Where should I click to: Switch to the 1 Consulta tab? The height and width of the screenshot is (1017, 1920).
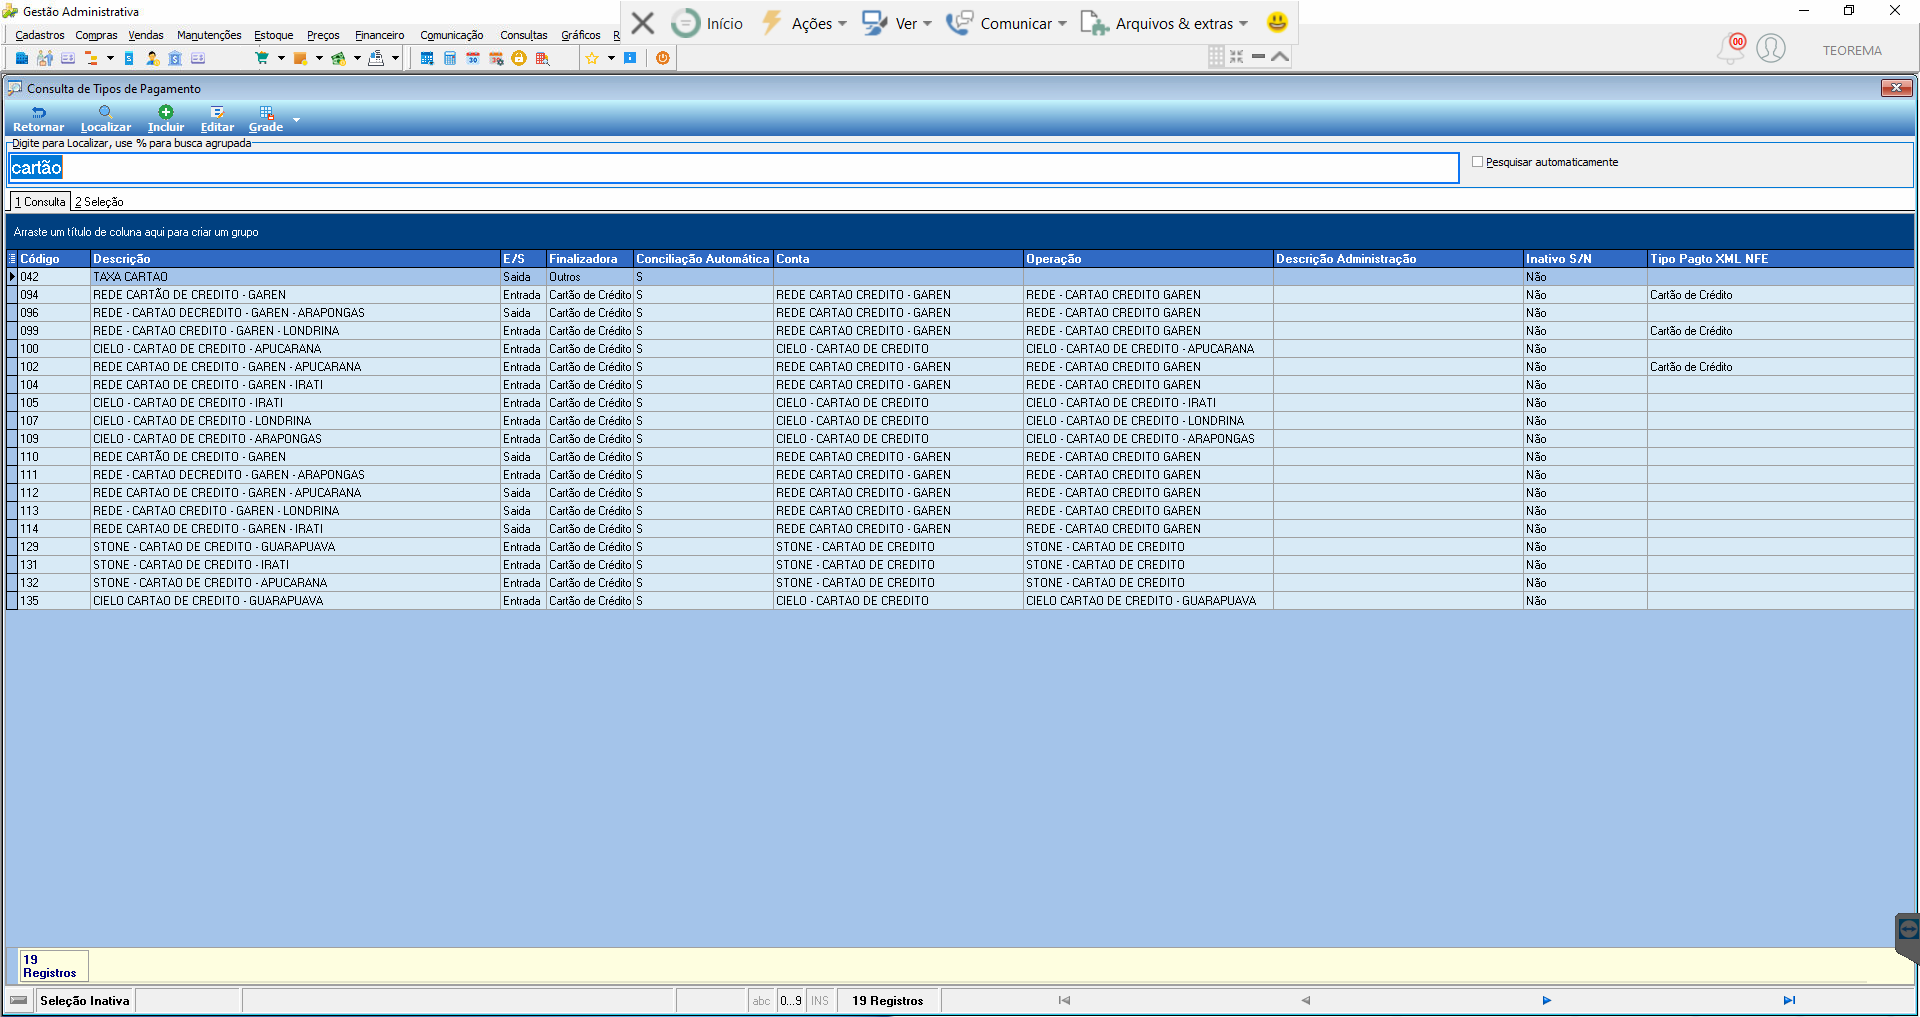pos(40,202)
